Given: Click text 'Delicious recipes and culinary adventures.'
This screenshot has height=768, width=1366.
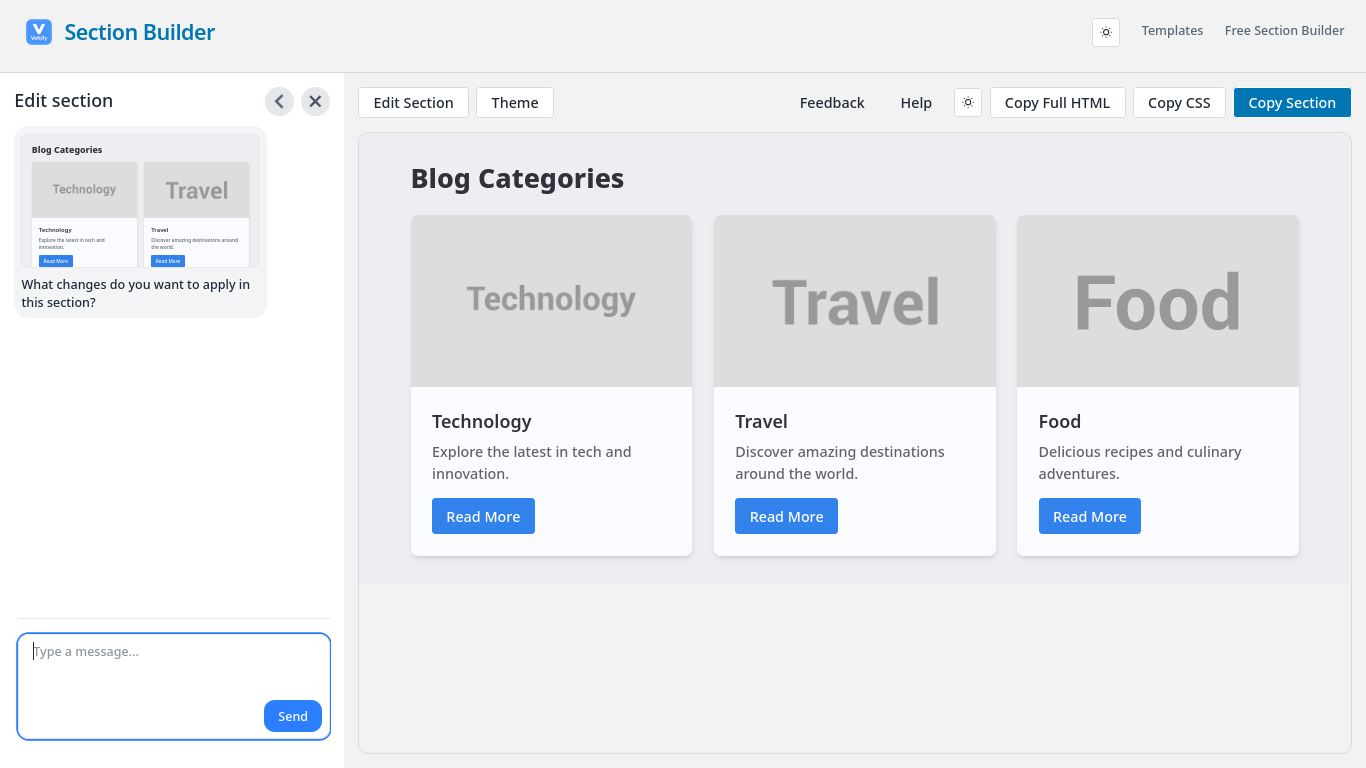Looking at the screenshot, I should pos(1140,462).
